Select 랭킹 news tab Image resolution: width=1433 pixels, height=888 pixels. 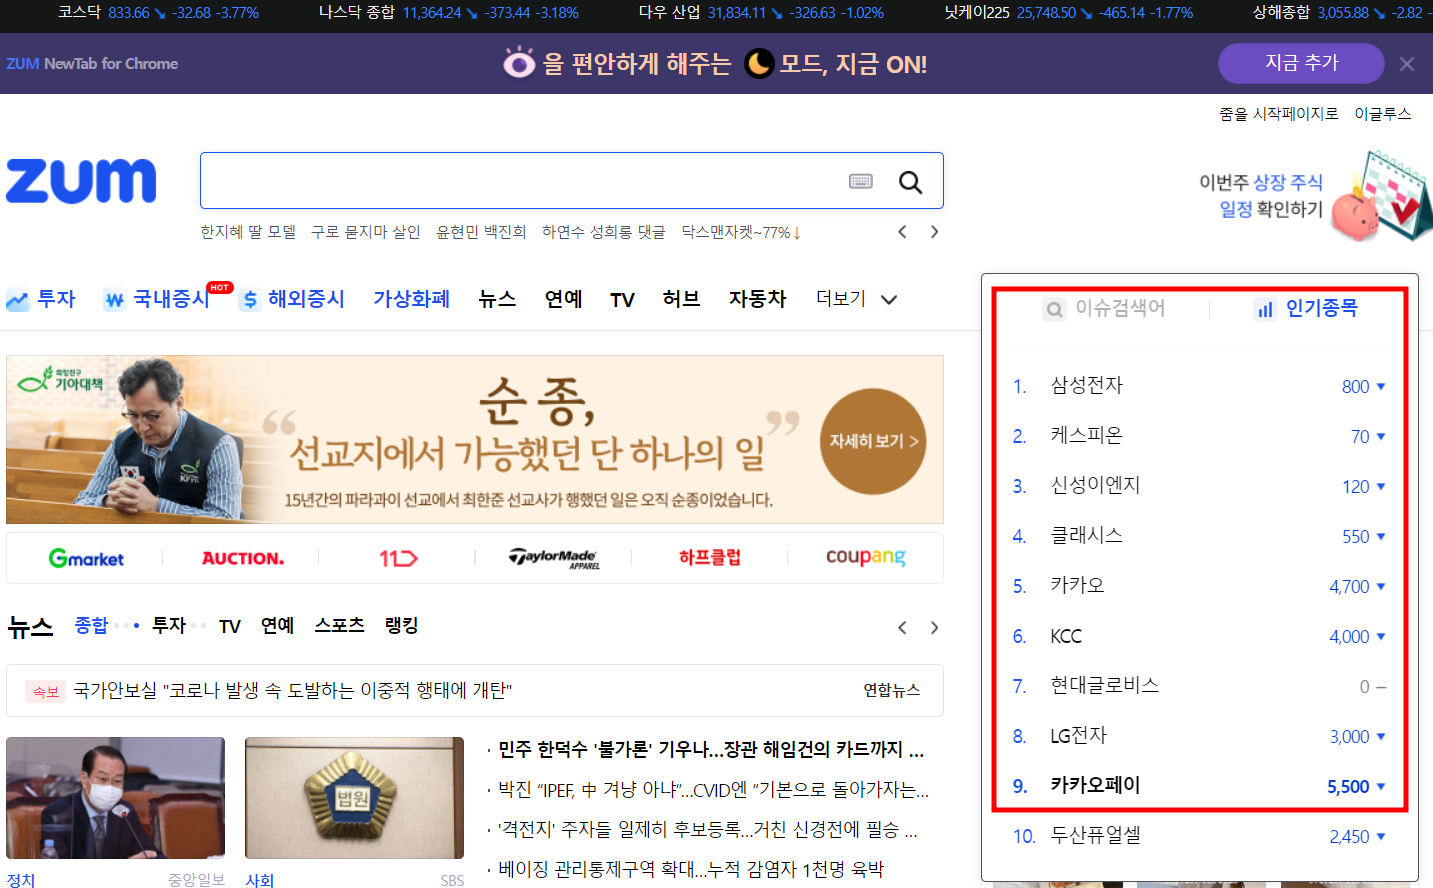pyautogui.click(x=401, y=625)
